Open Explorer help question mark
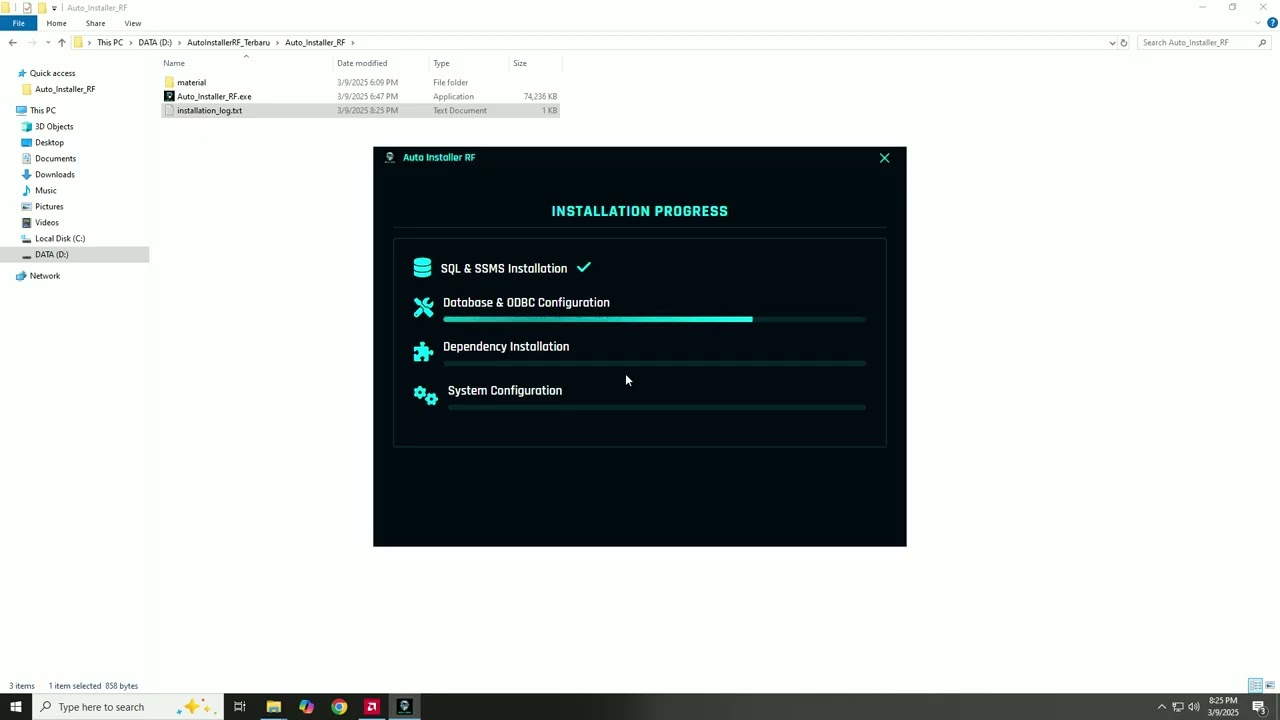1280x720 pixels. [x=1272, y=23]
